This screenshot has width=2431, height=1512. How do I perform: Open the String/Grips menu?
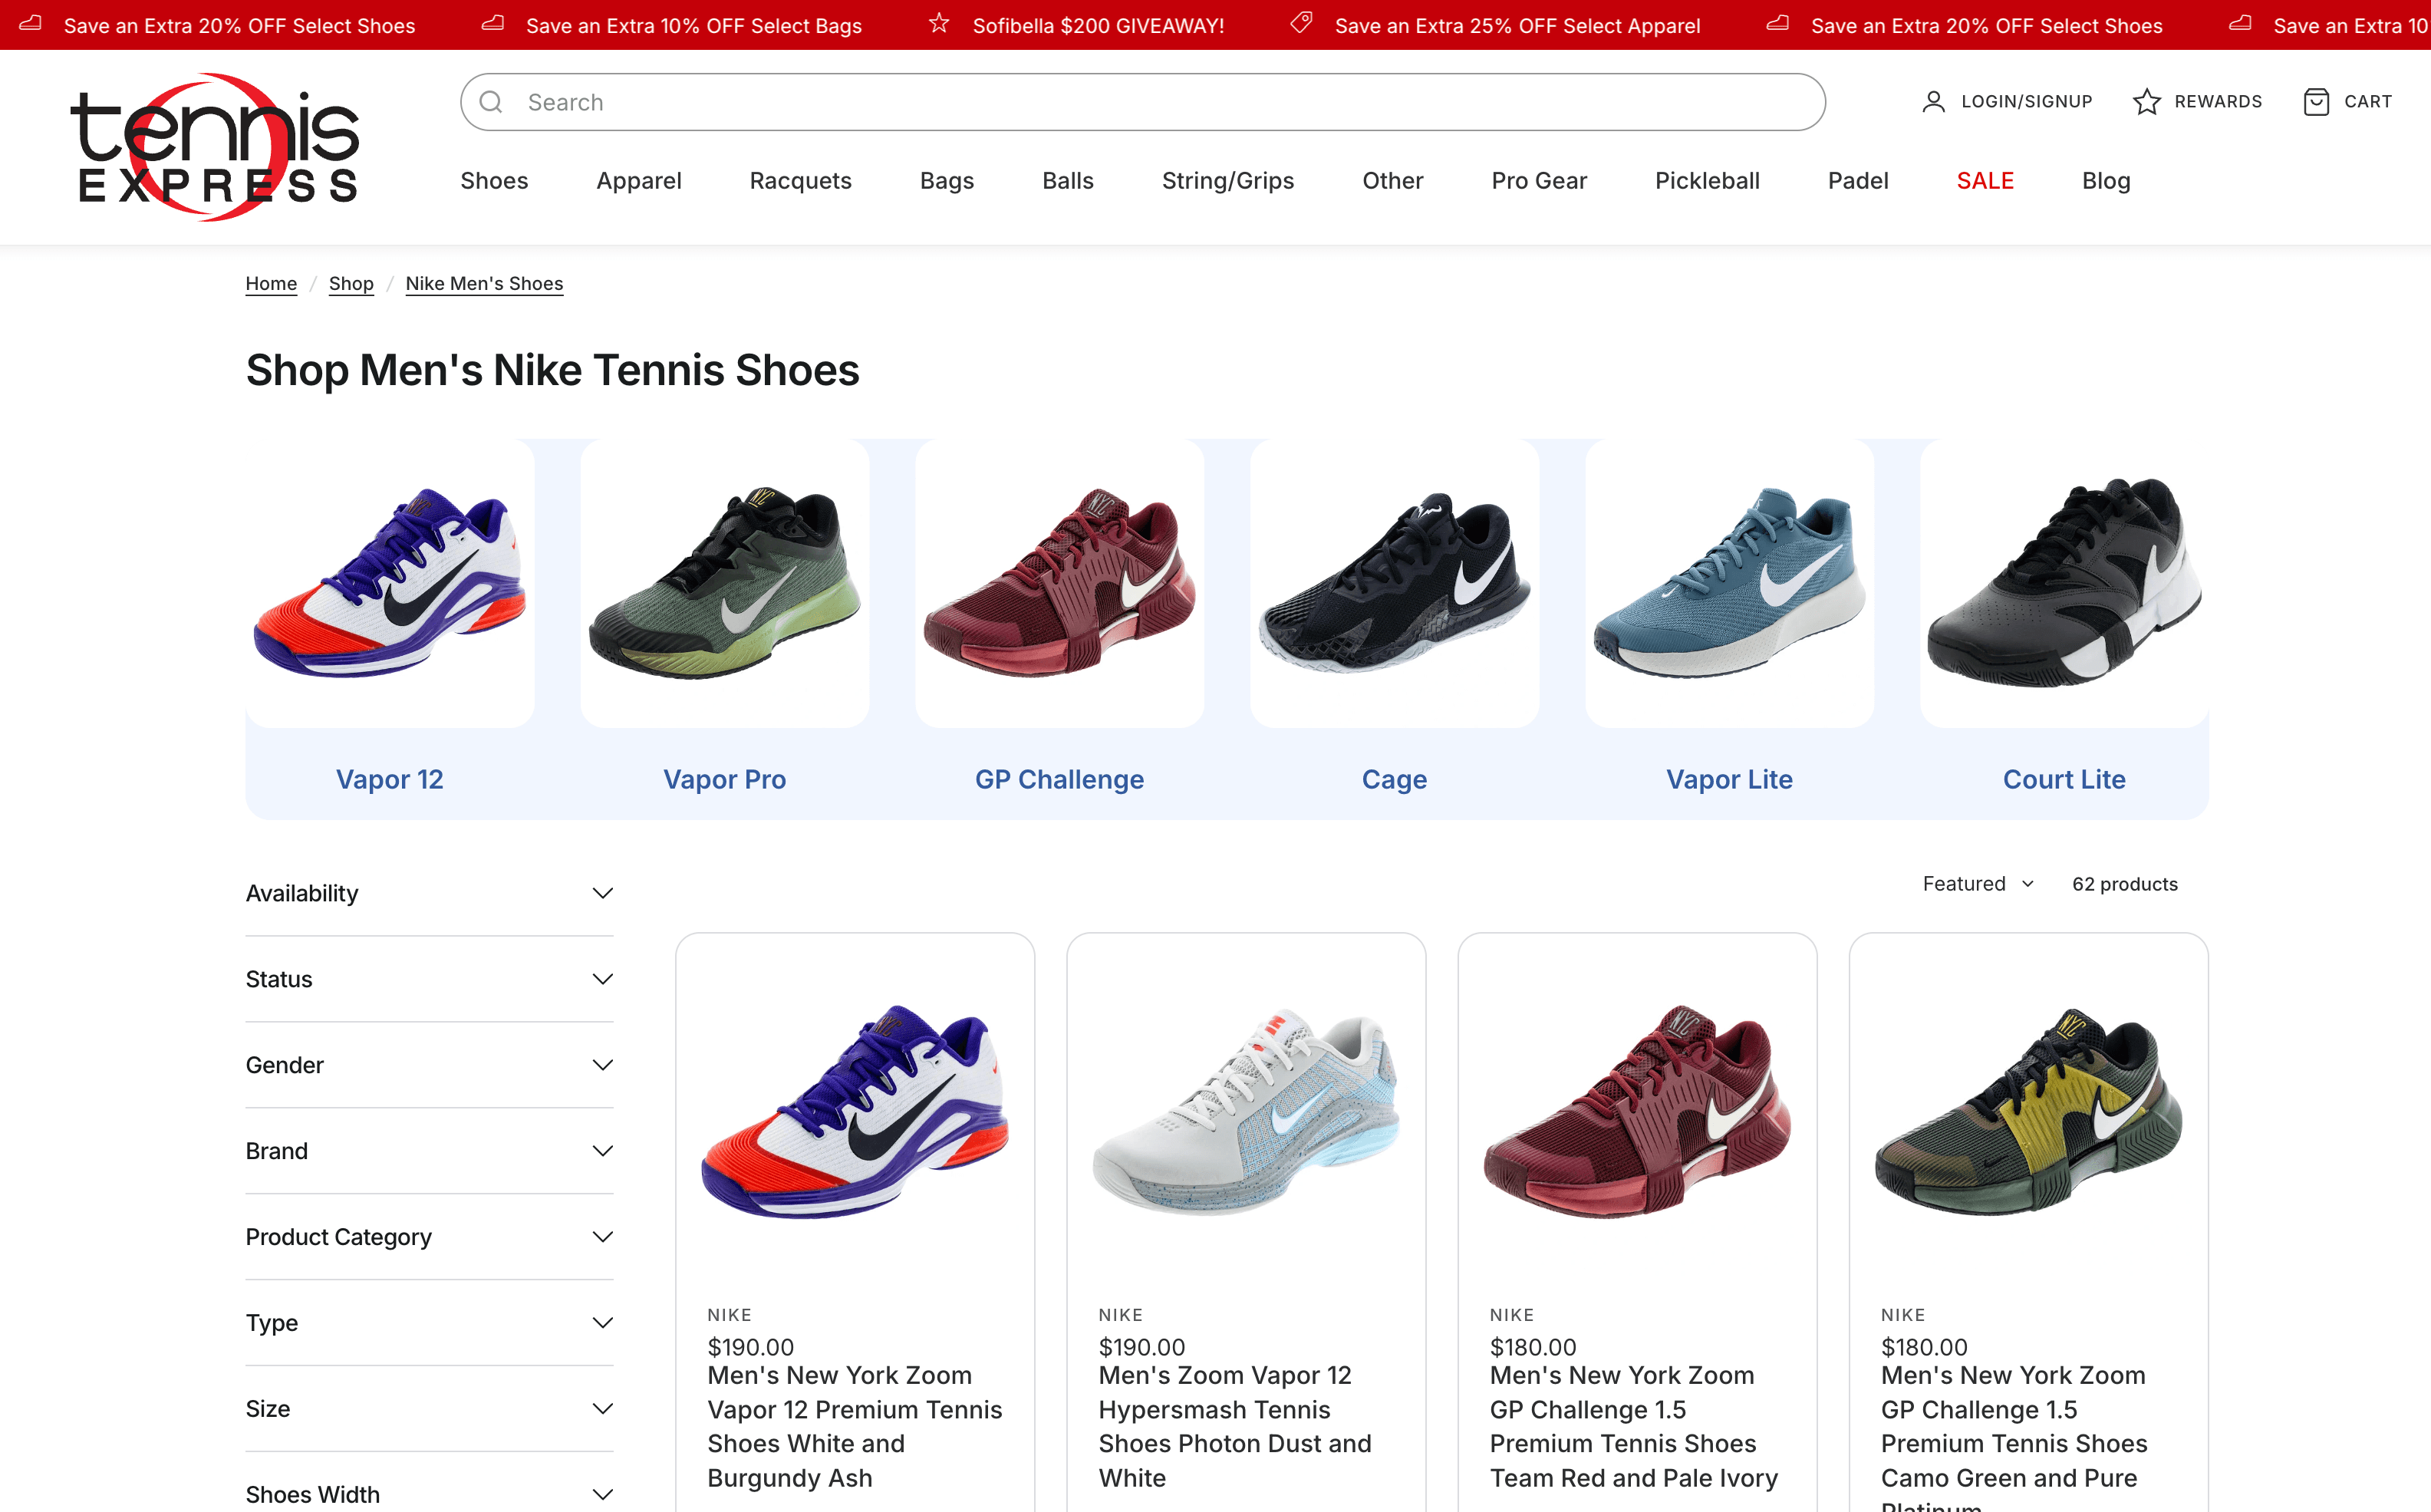tap(1227, 181)
